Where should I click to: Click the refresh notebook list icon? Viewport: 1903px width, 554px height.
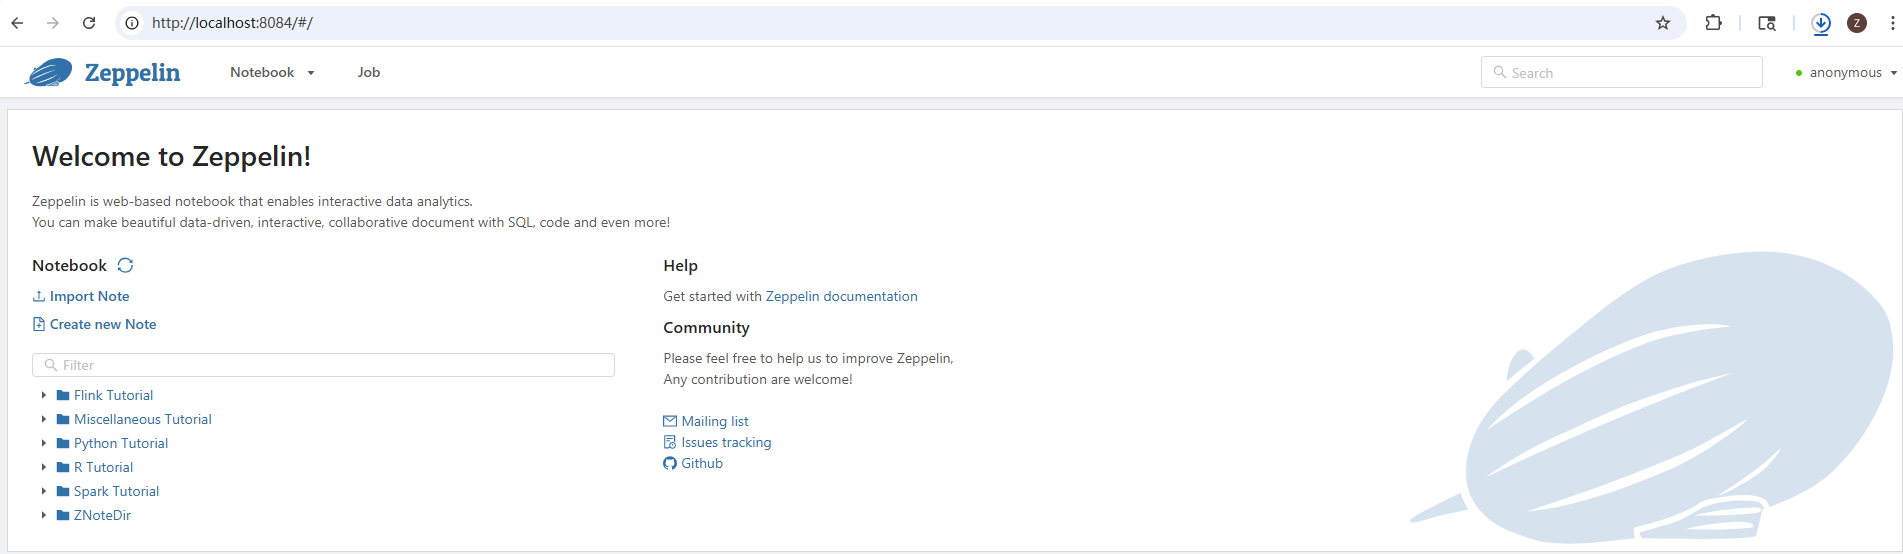coord(125,265)
